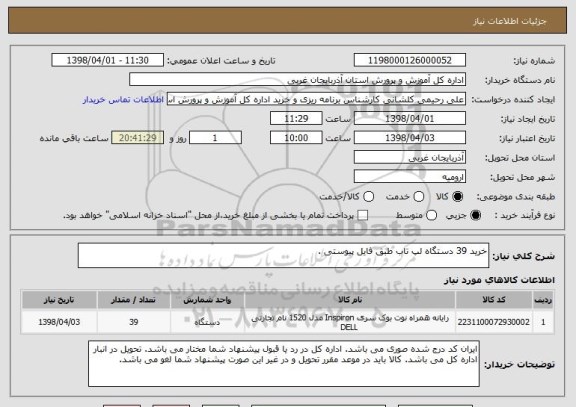Click the delivery city field ارومیه
This screenshot has height=407, width=576.
pos(410,177)
